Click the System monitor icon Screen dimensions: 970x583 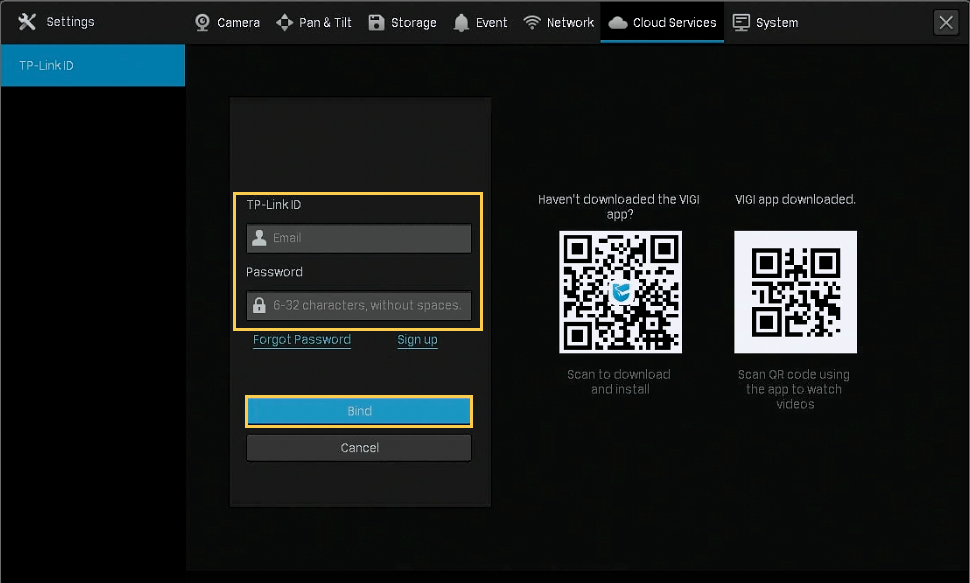pos(740,22)
